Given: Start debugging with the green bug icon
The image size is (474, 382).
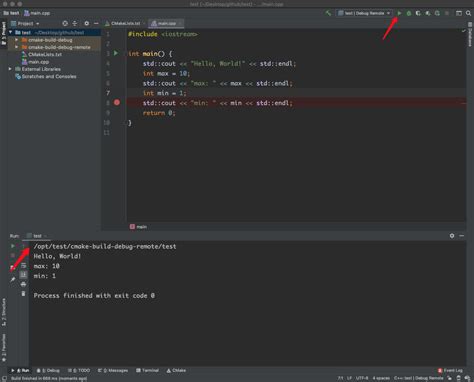Looking at the screenshot, I should click(409, 13).
